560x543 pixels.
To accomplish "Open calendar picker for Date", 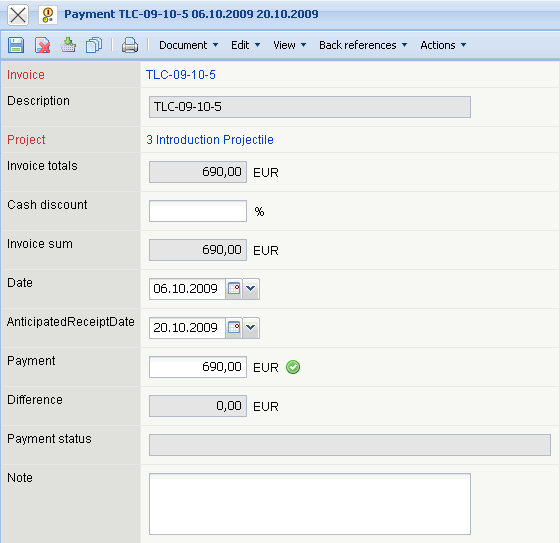I will tap(234, 289).
